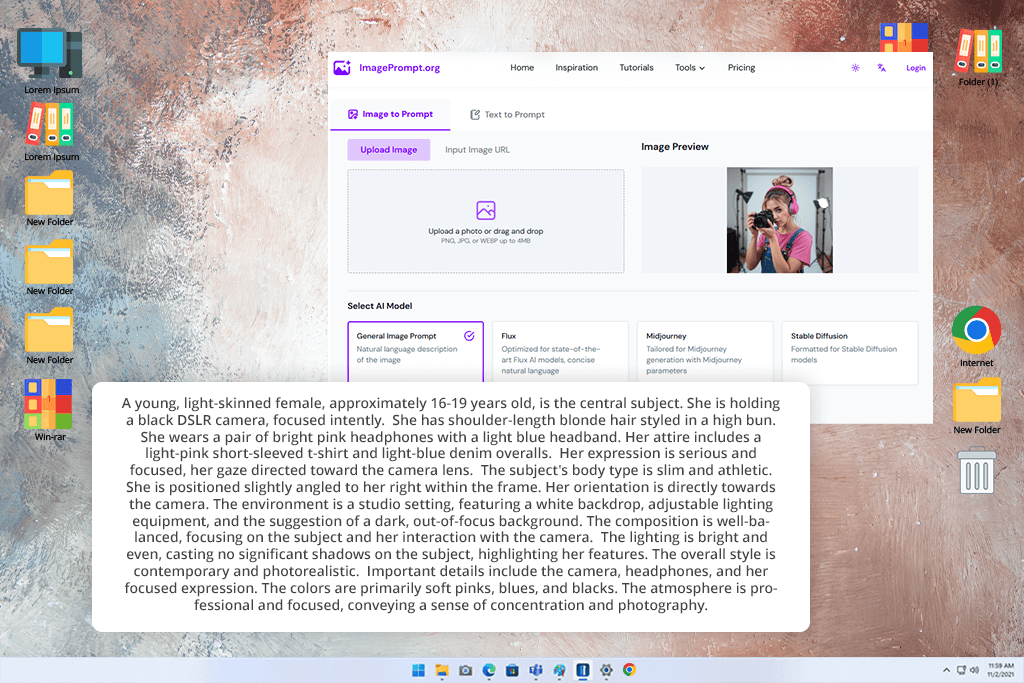Click the taskbar clock and date
The height and width of the screenshot is (683, 1024).
1000,670
